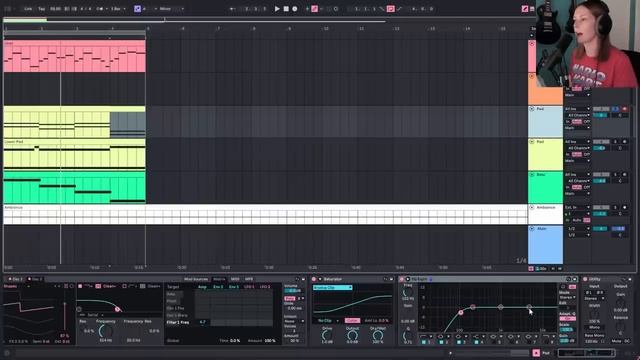Open the Unison None dropdown
Image resolution: width=640 pixels, height=360 pixels.
pyautogui.click(x=295, y=321)
